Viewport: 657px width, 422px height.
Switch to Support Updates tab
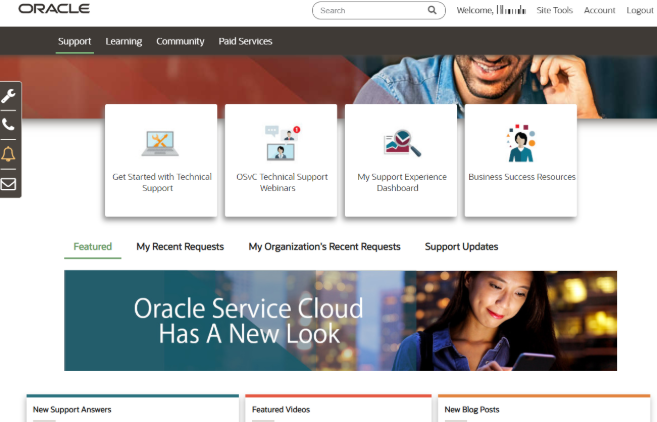click(461, 247)
